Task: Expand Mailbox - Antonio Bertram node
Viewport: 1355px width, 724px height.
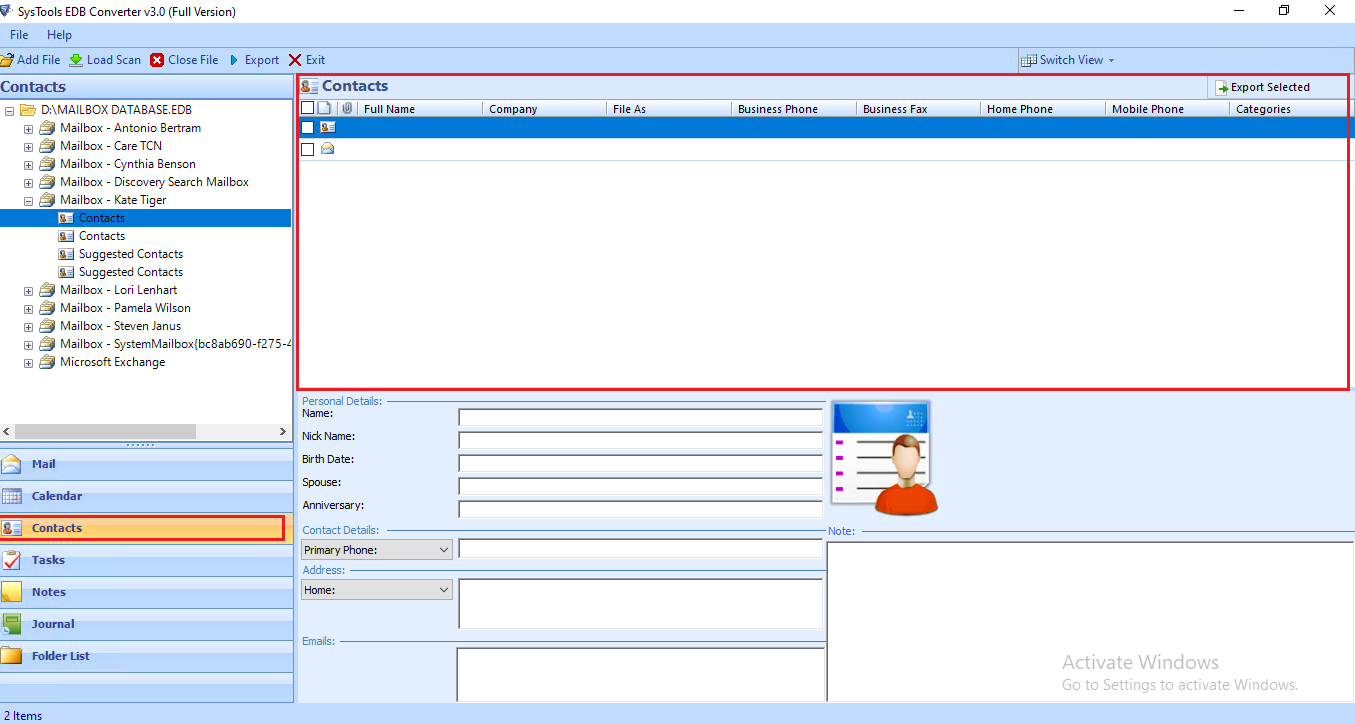Action: 28,128
